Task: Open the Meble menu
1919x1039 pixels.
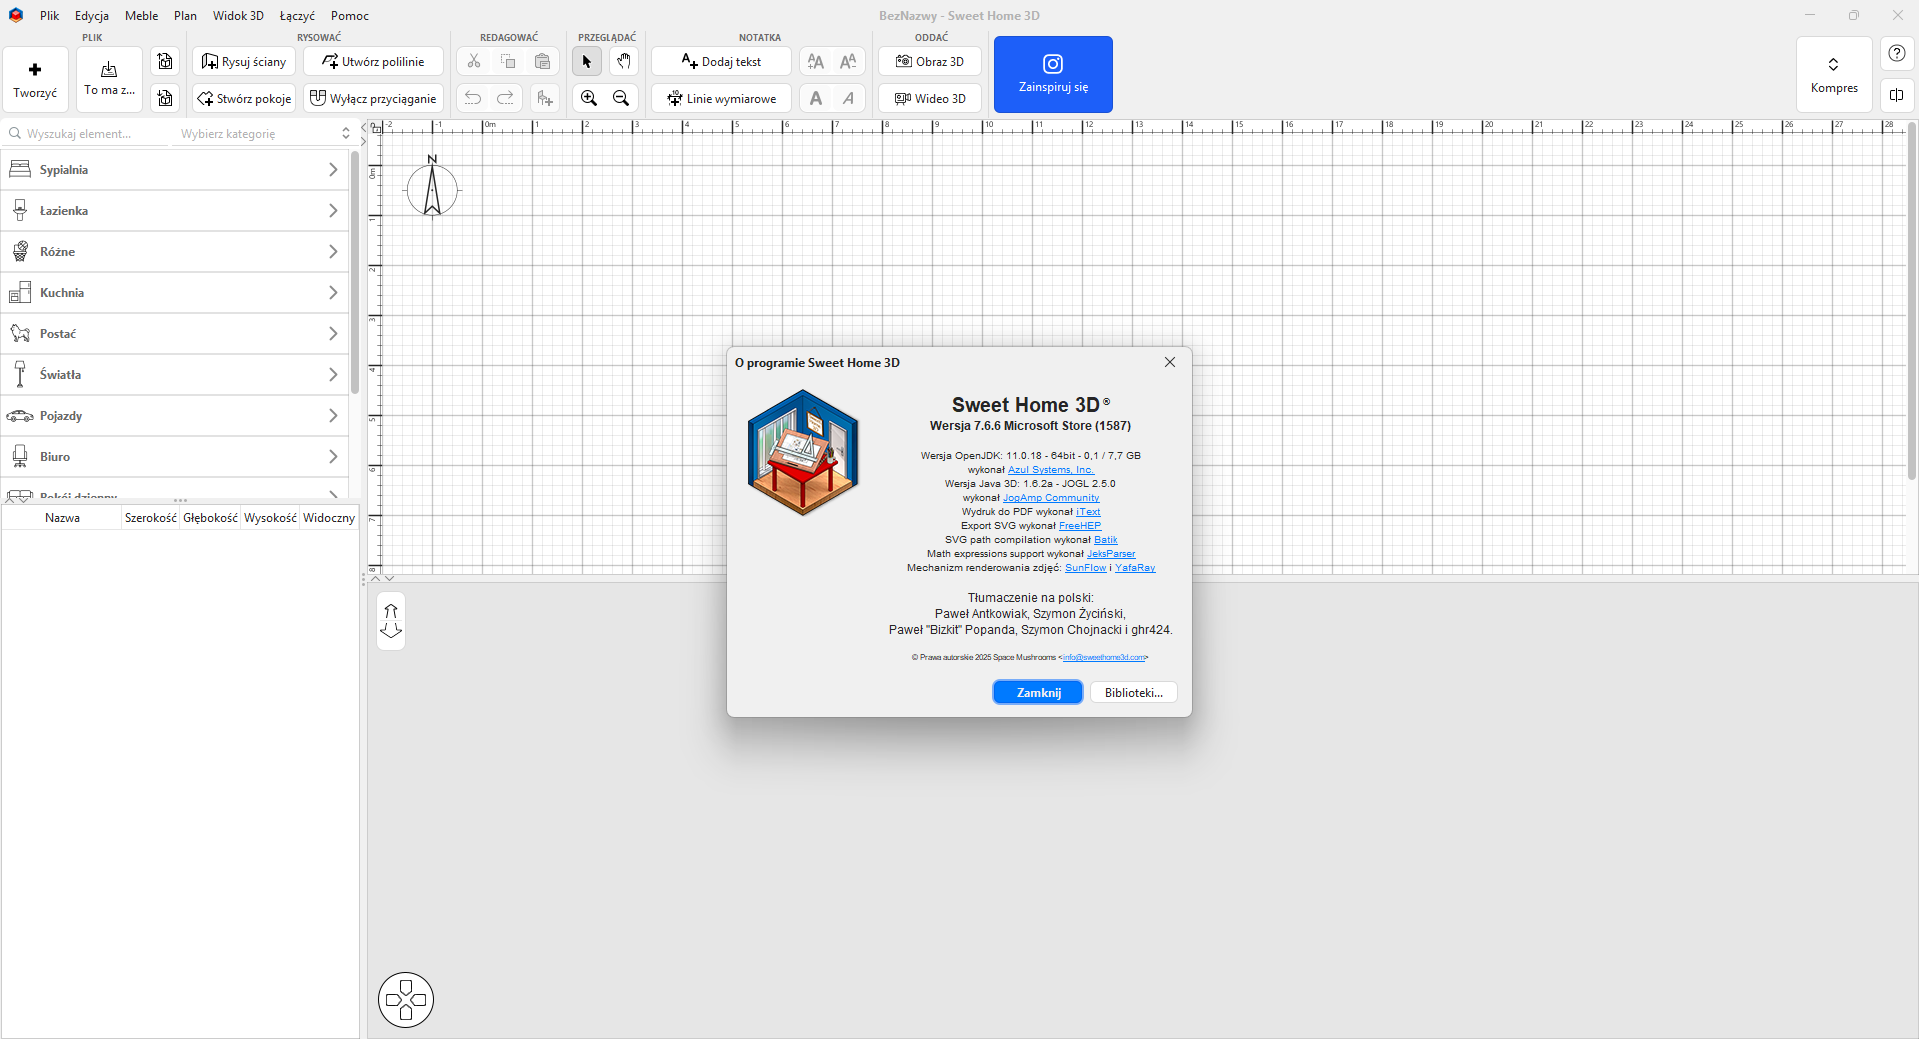Action: click(142, 15)
